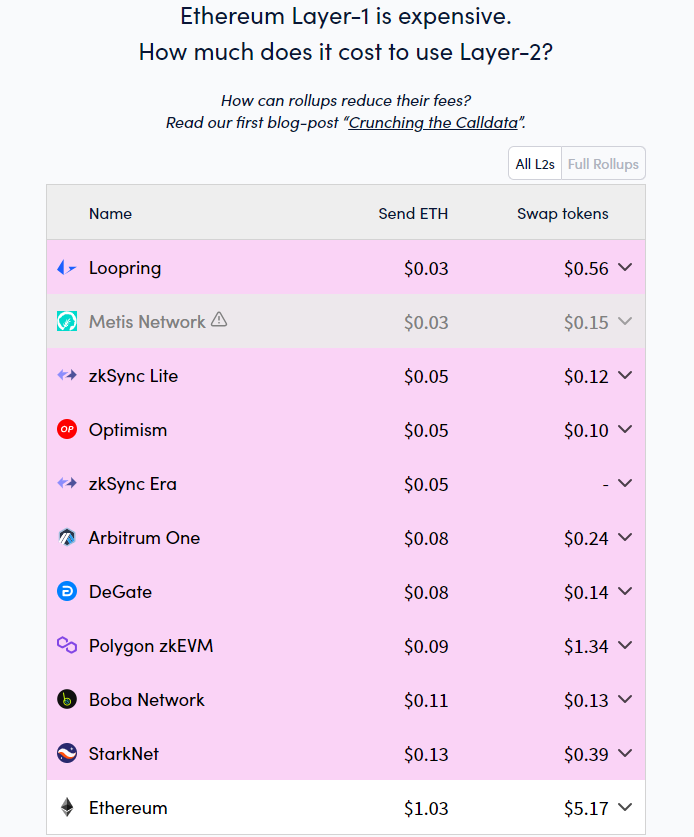Screen dimensions: 694x837
Task: Click the Metis Network logo icon
Action: (67, 321)
